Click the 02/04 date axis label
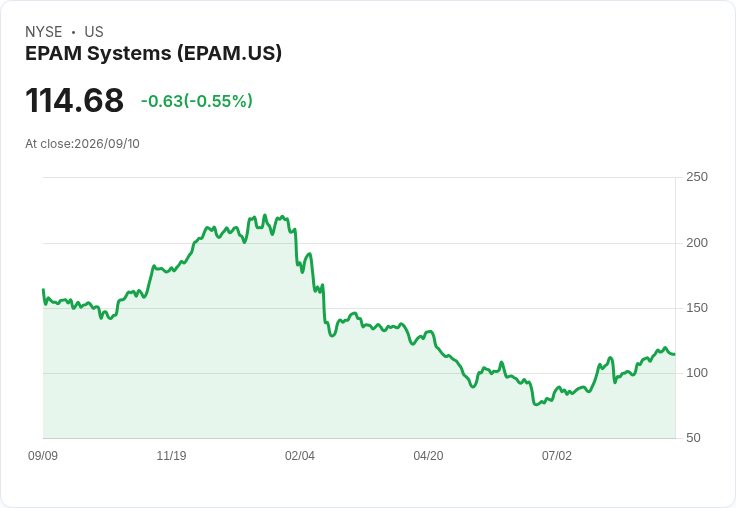The width and height of the screenshot is (736, 508). 300,456
